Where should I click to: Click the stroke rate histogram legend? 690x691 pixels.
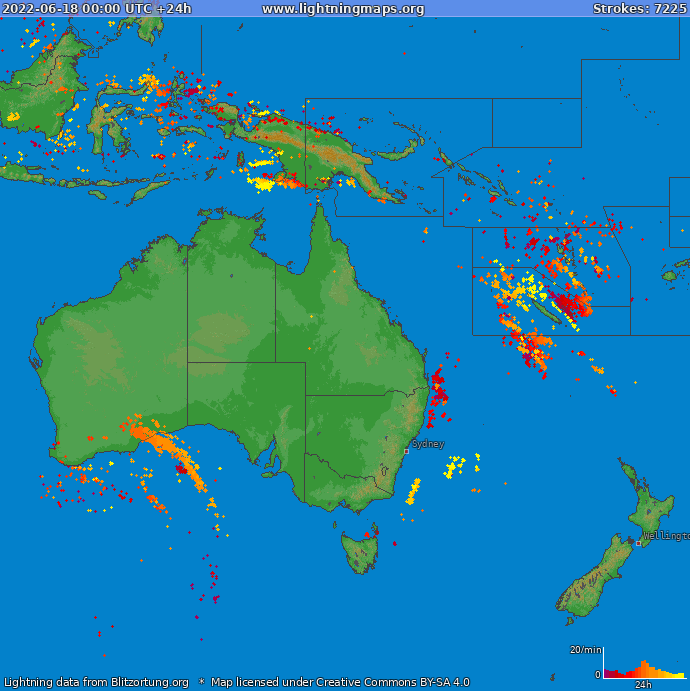[x=644, y=667]
